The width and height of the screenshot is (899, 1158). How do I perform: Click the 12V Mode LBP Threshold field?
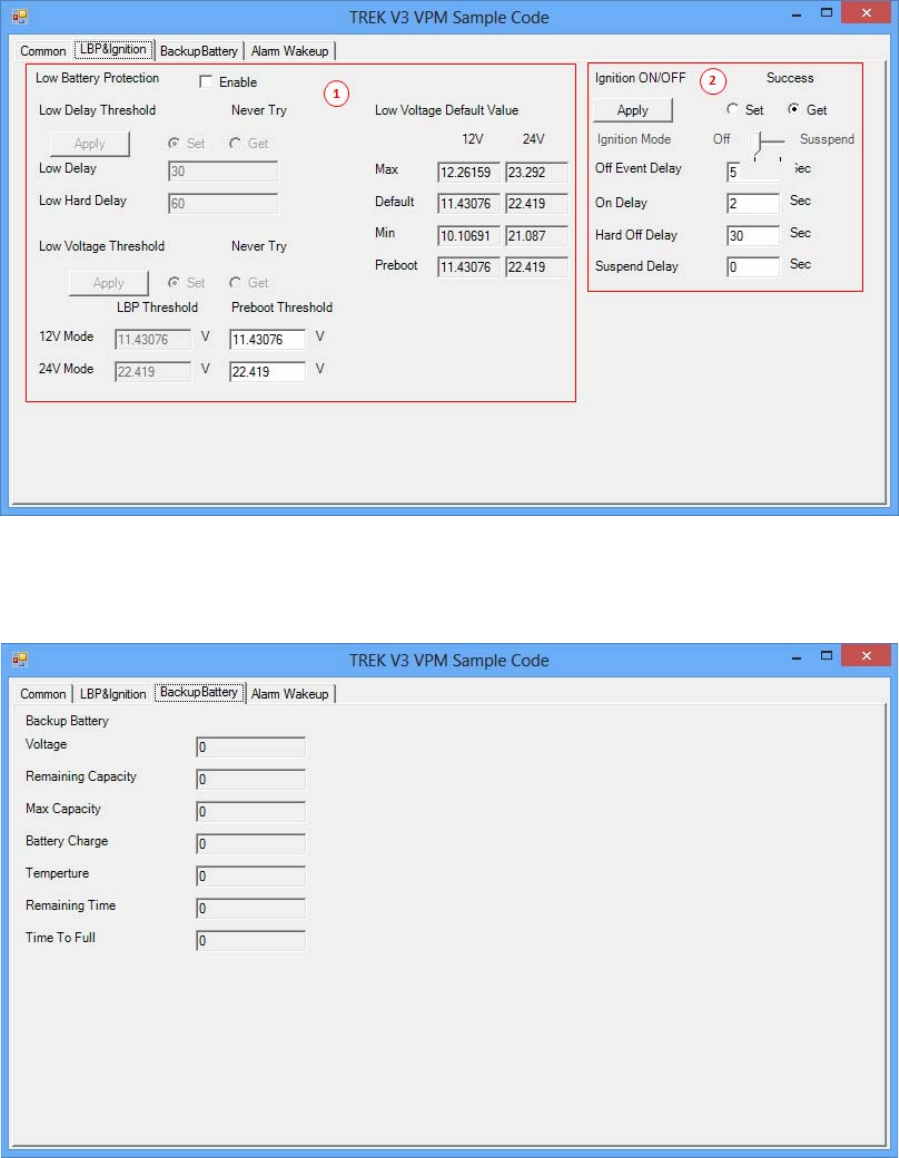(153, 339)
